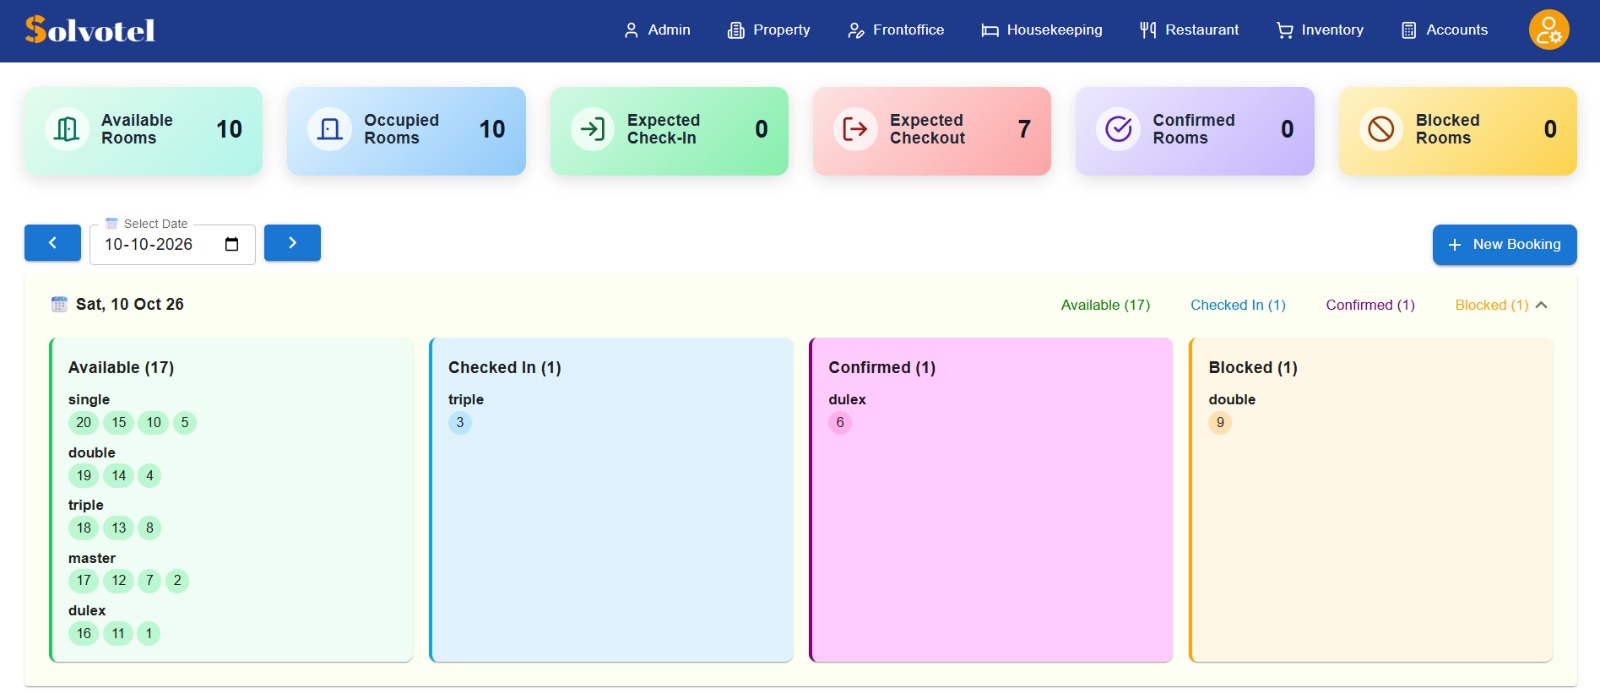
Task: Select available master room 12
Action: point(119,581)
